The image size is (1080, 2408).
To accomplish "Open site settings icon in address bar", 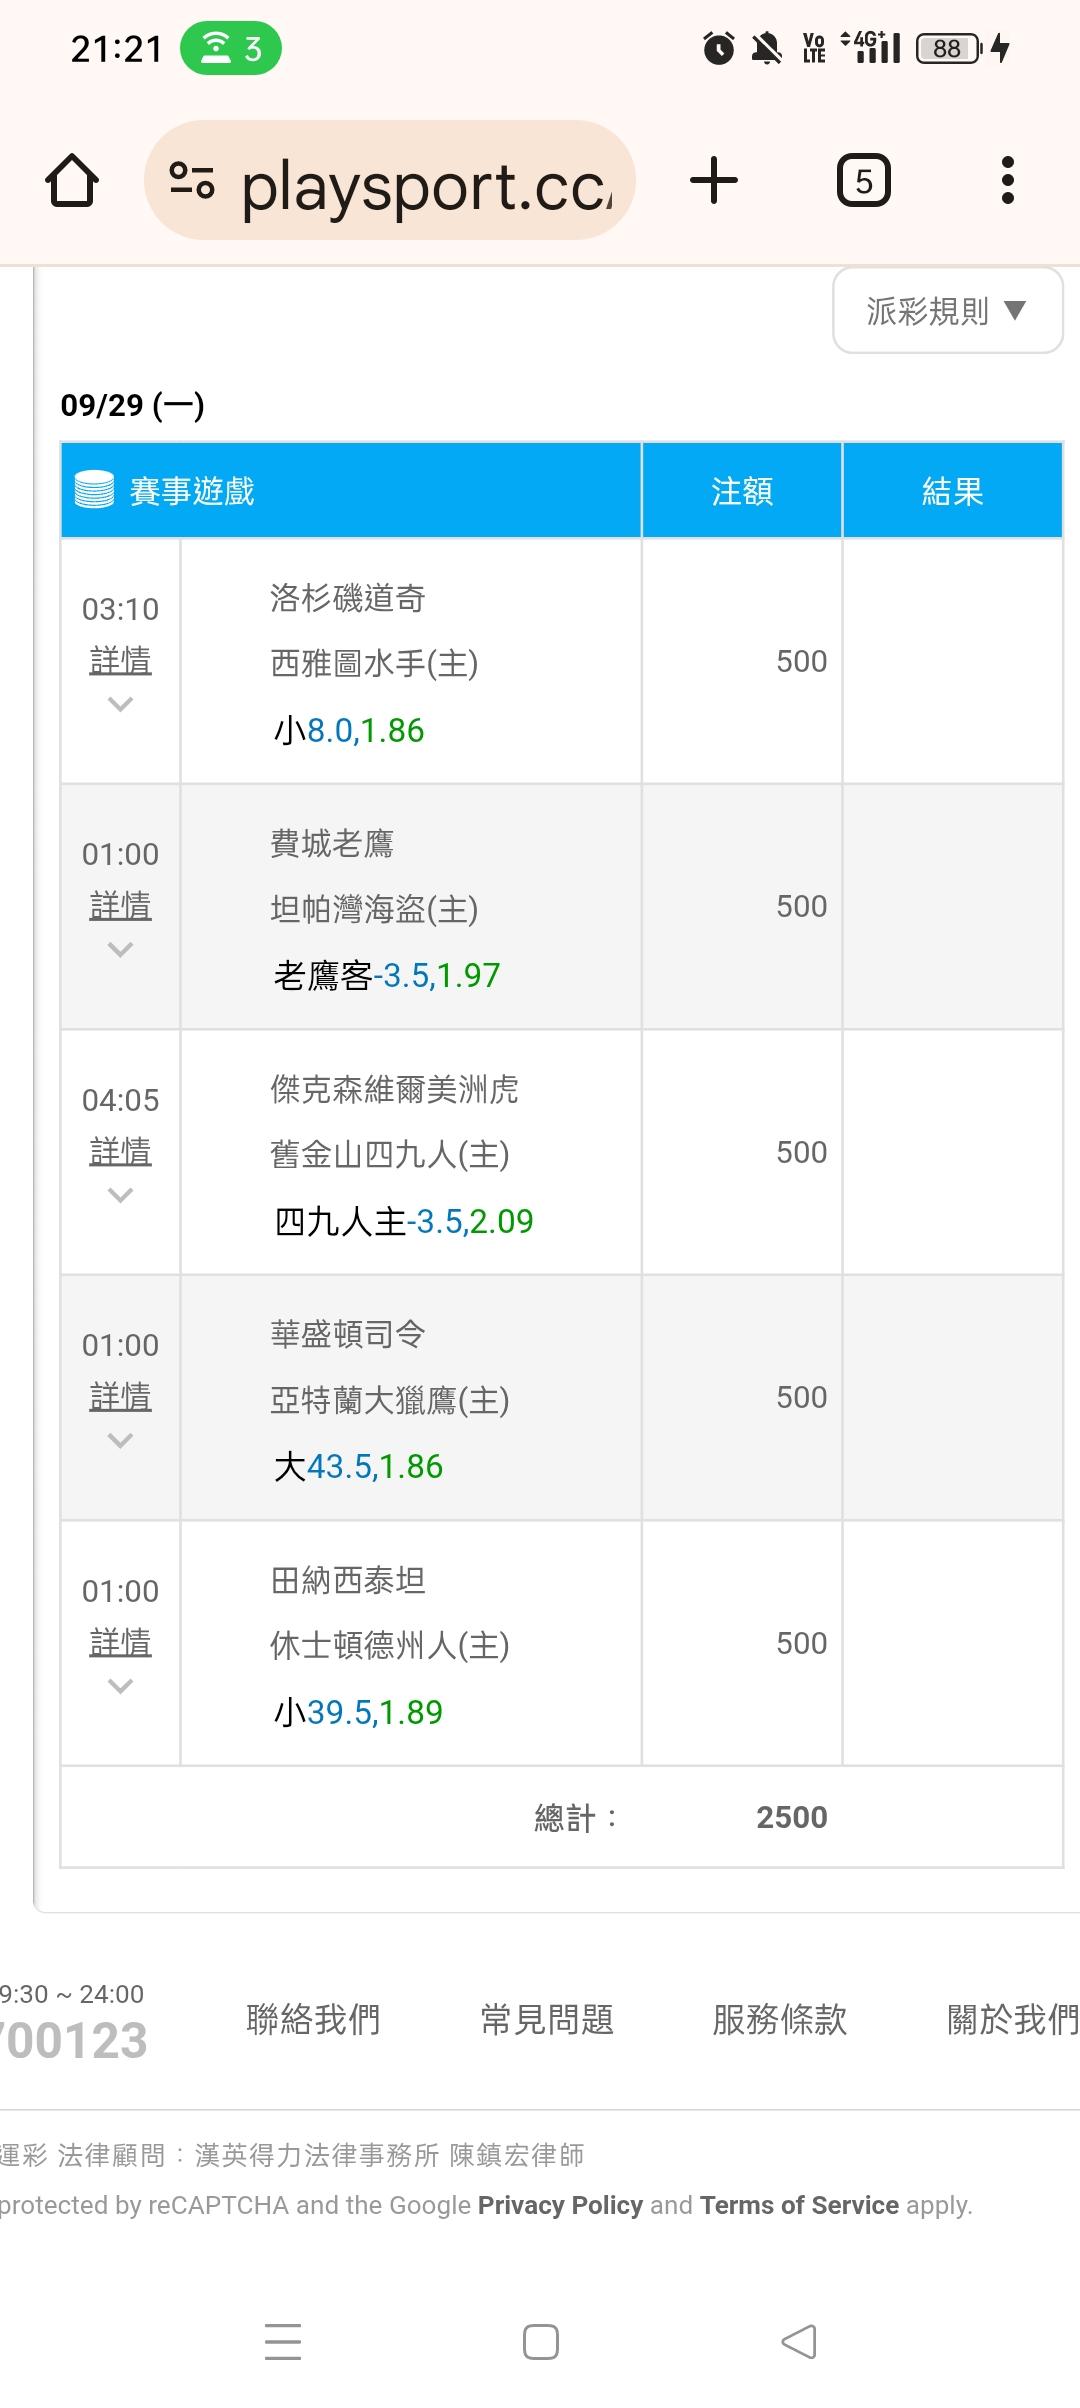I will [x=192, y=181].
